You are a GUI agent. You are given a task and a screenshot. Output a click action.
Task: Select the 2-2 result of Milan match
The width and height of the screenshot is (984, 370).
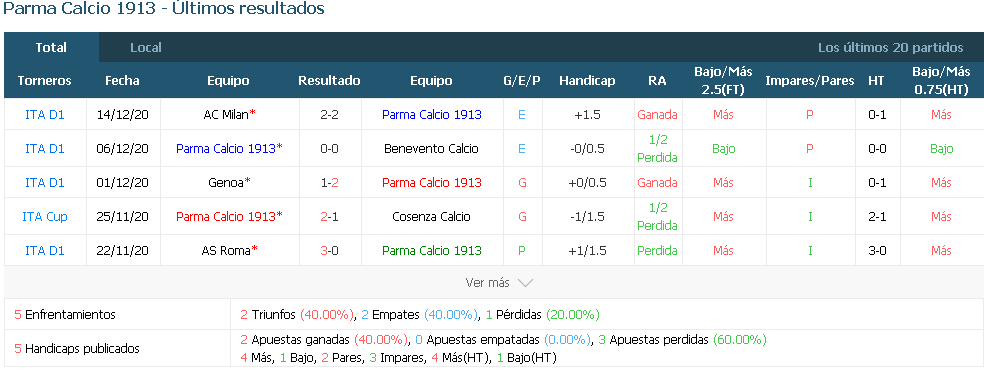pyautogui.click(x=329, y=115)
